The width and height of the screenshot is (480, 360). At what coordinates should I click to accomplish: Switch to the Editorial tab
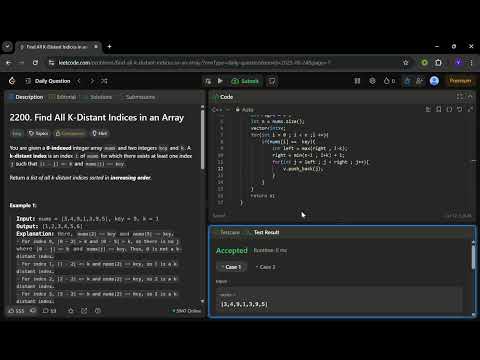tap(63, 97)
